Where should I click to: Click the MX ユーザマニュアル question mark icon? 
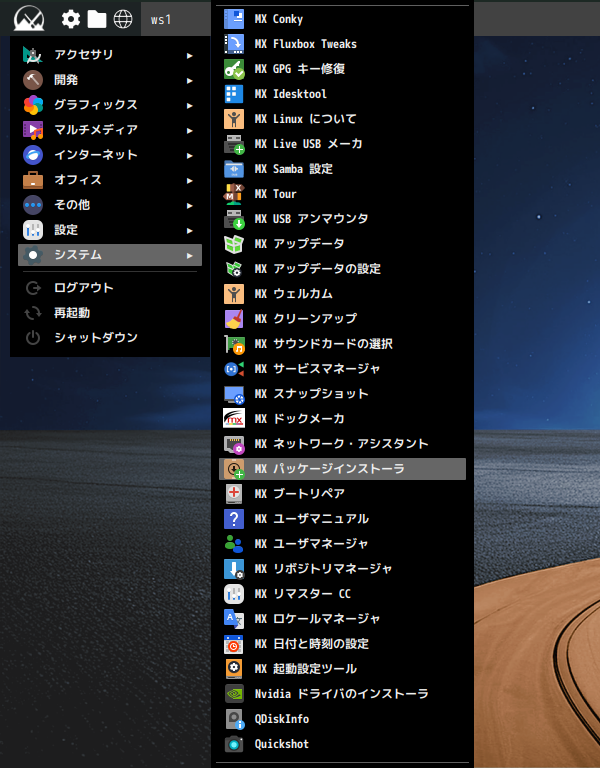coord(234,519)
